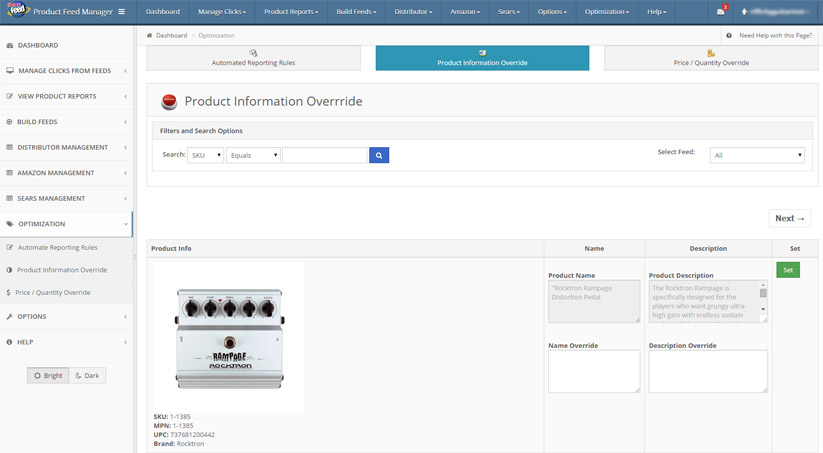
Task: Expand View Product Reports in the sidebar
Action: tap(66, 97)
